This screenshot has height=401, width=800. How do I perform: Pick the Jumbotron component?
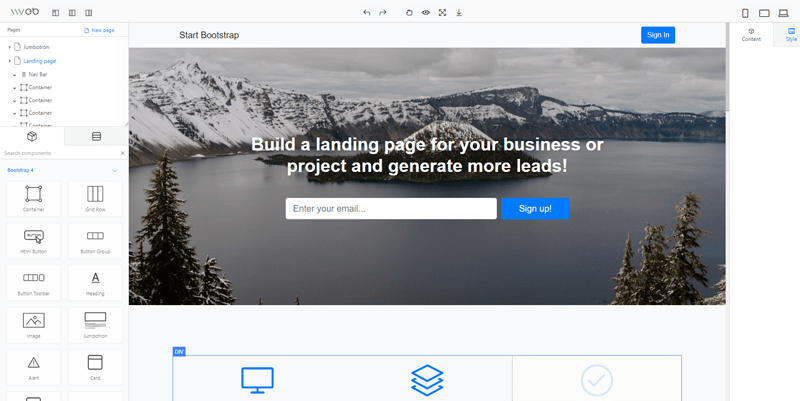(95, 325)
